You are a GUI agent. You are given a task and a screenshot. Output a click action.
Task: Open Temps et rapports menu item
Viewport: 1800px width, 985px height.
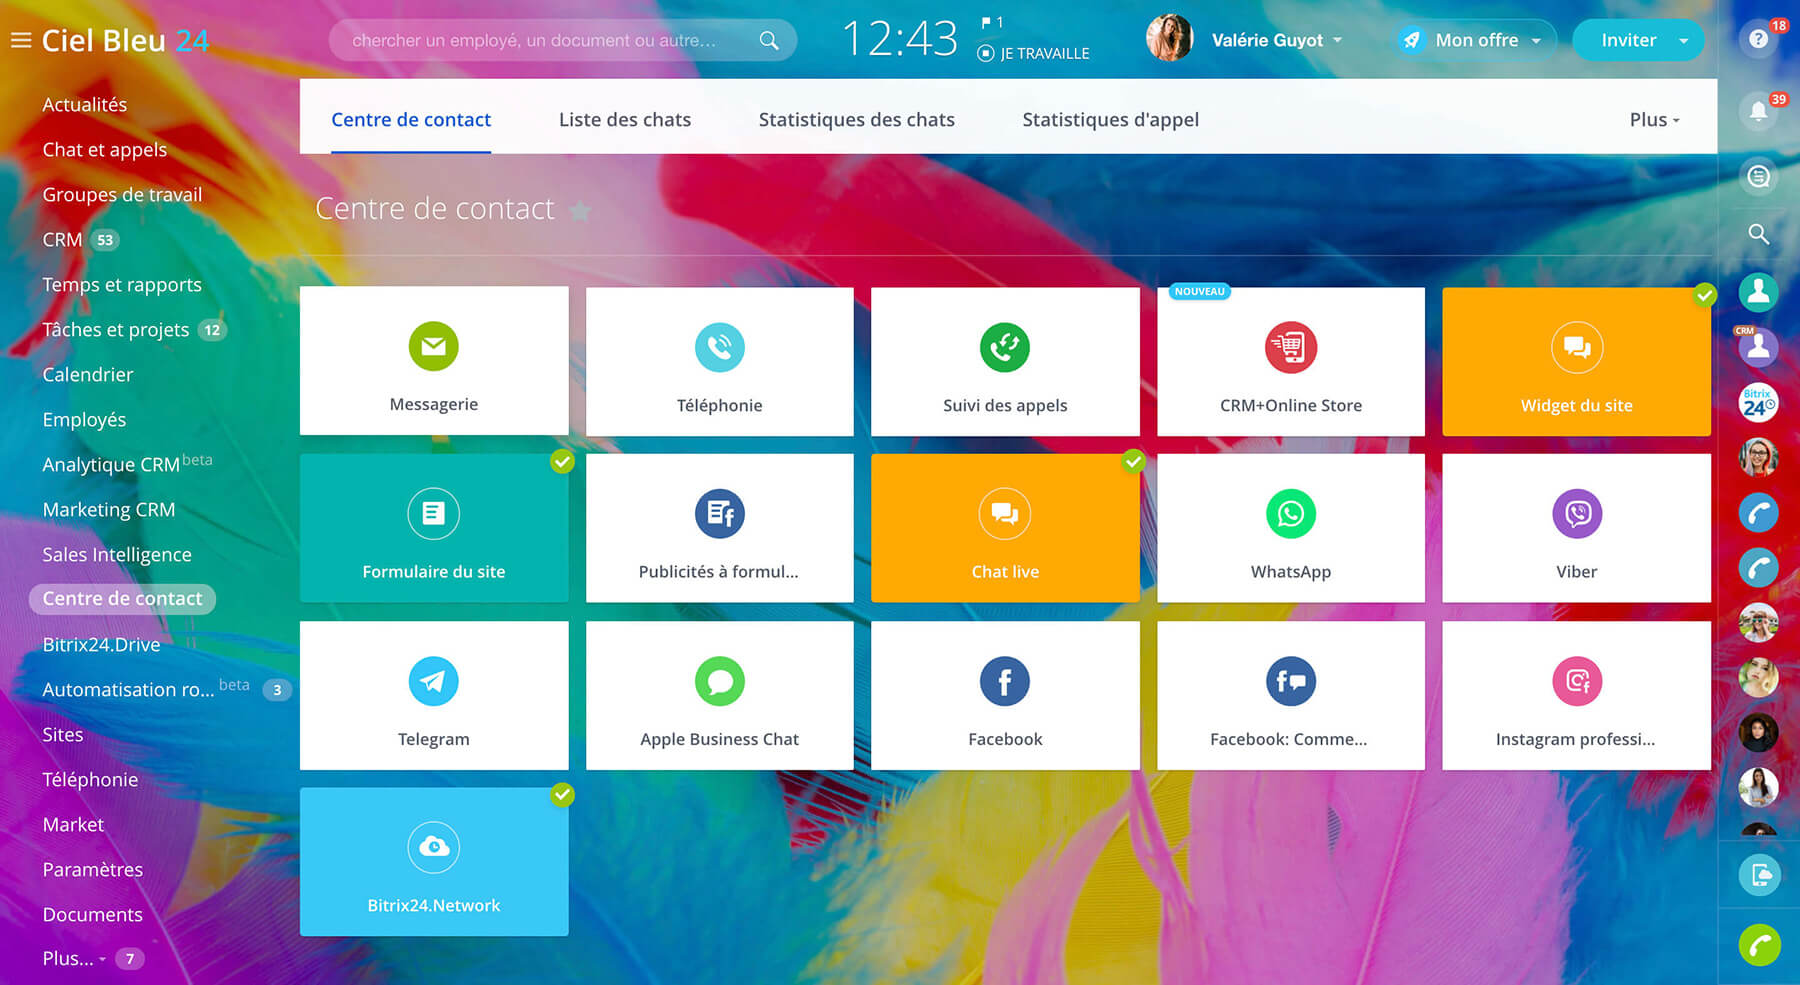[122, 284]
